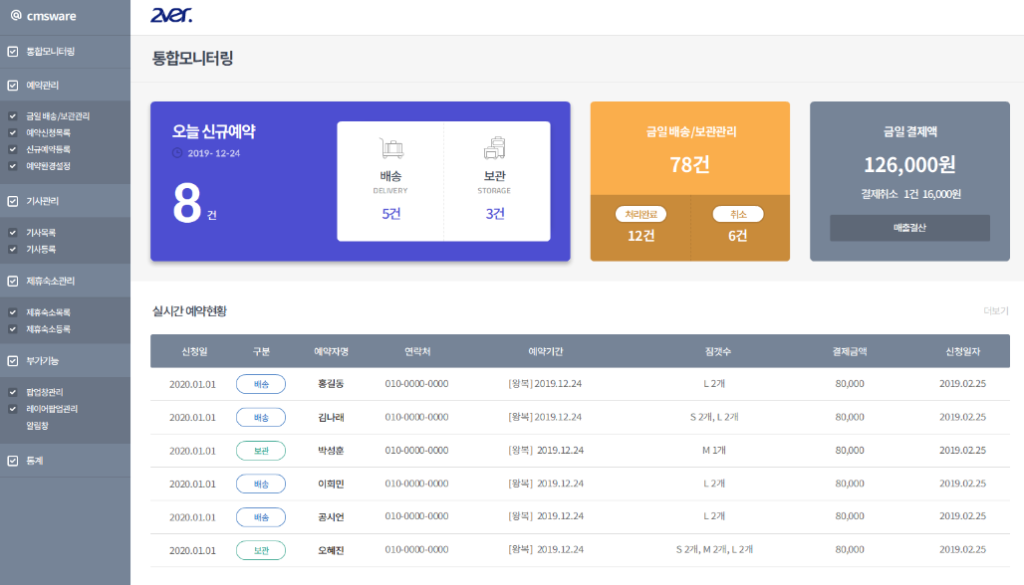Click the 예약기간 column header
This screenshot has height=585, width=1024.
(x=545, y=351)
